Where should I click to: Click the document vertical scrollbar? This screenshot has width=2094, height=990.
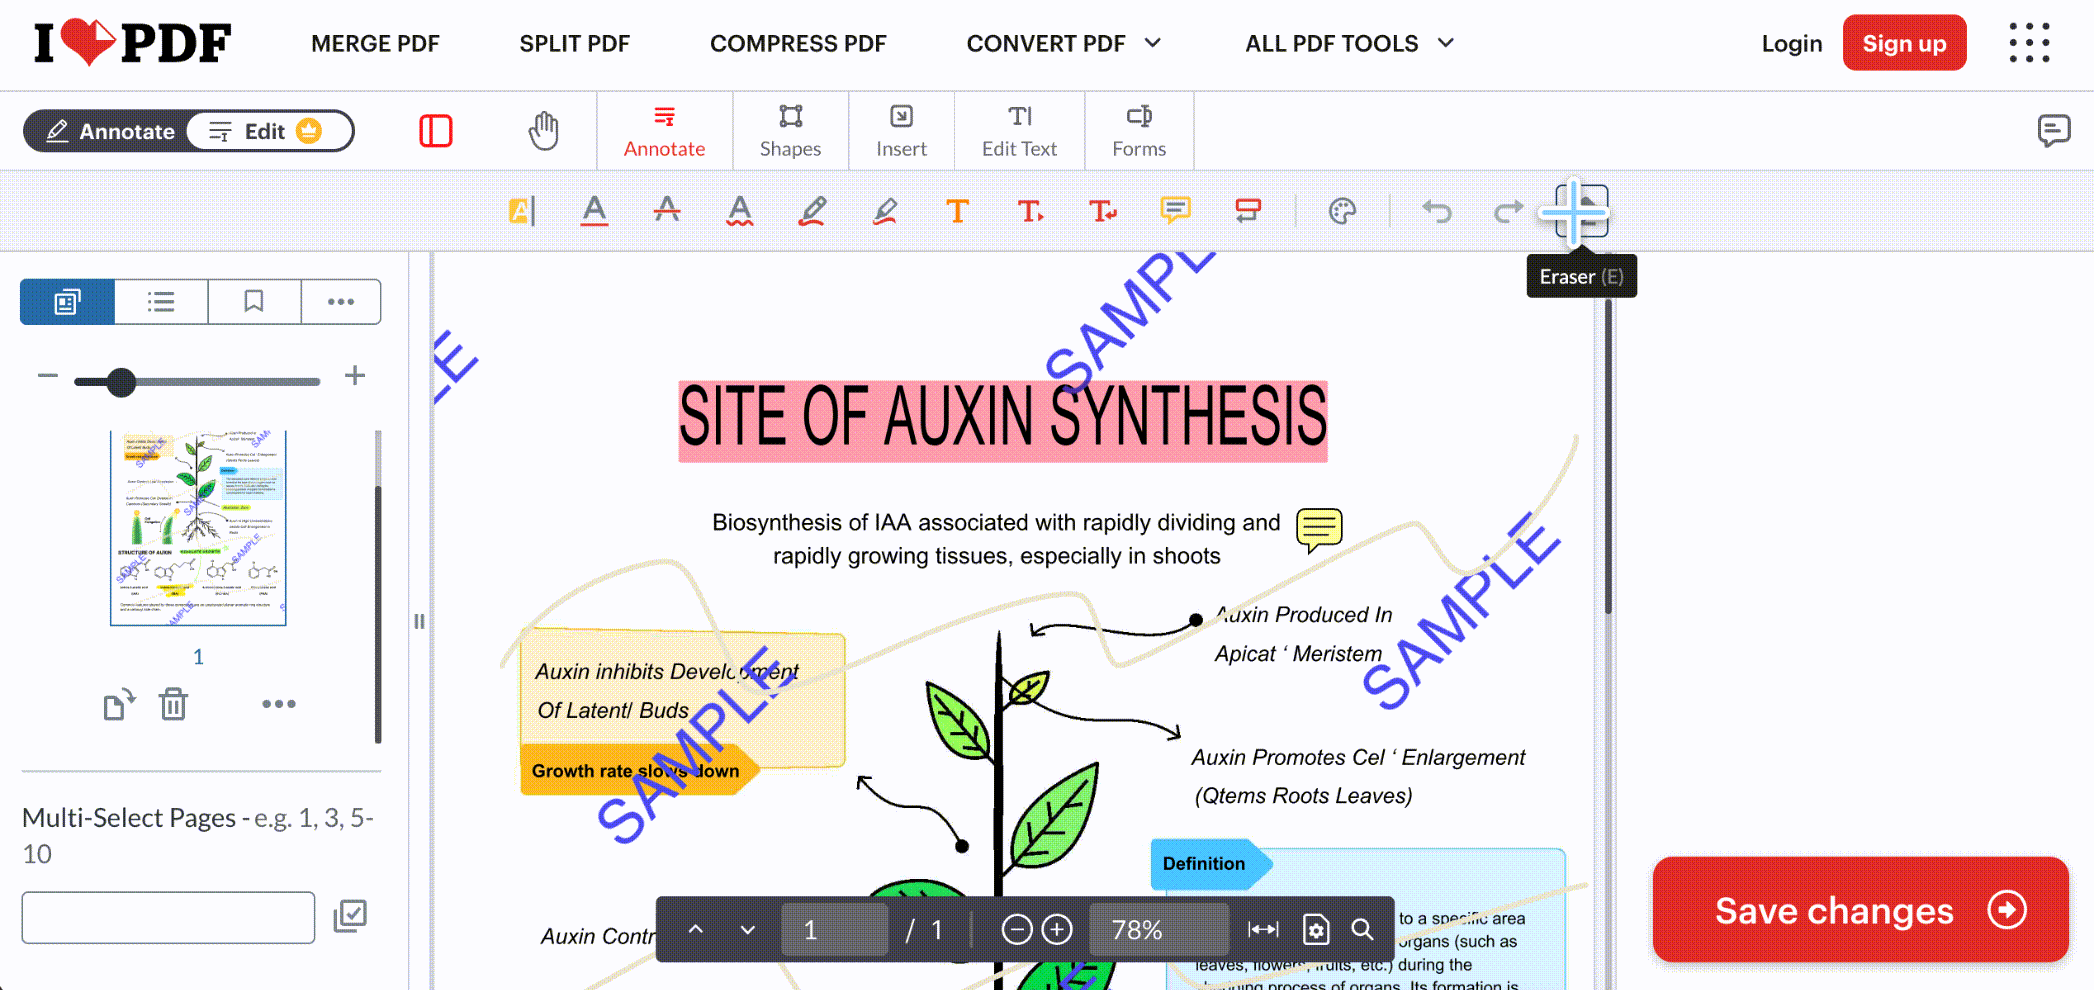[1608, 457]
